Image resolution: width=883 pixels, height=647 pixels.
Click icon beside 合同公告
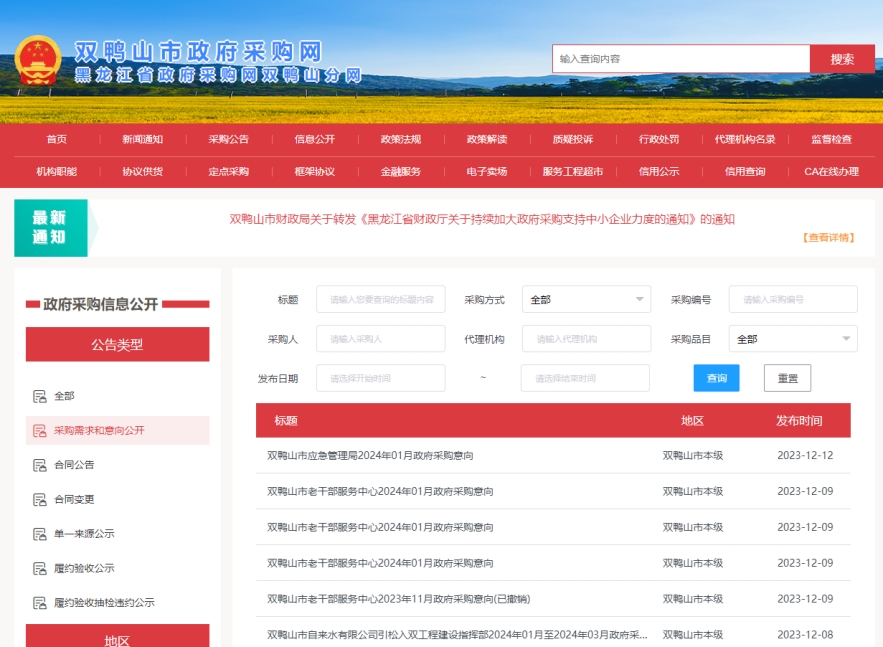40,465
